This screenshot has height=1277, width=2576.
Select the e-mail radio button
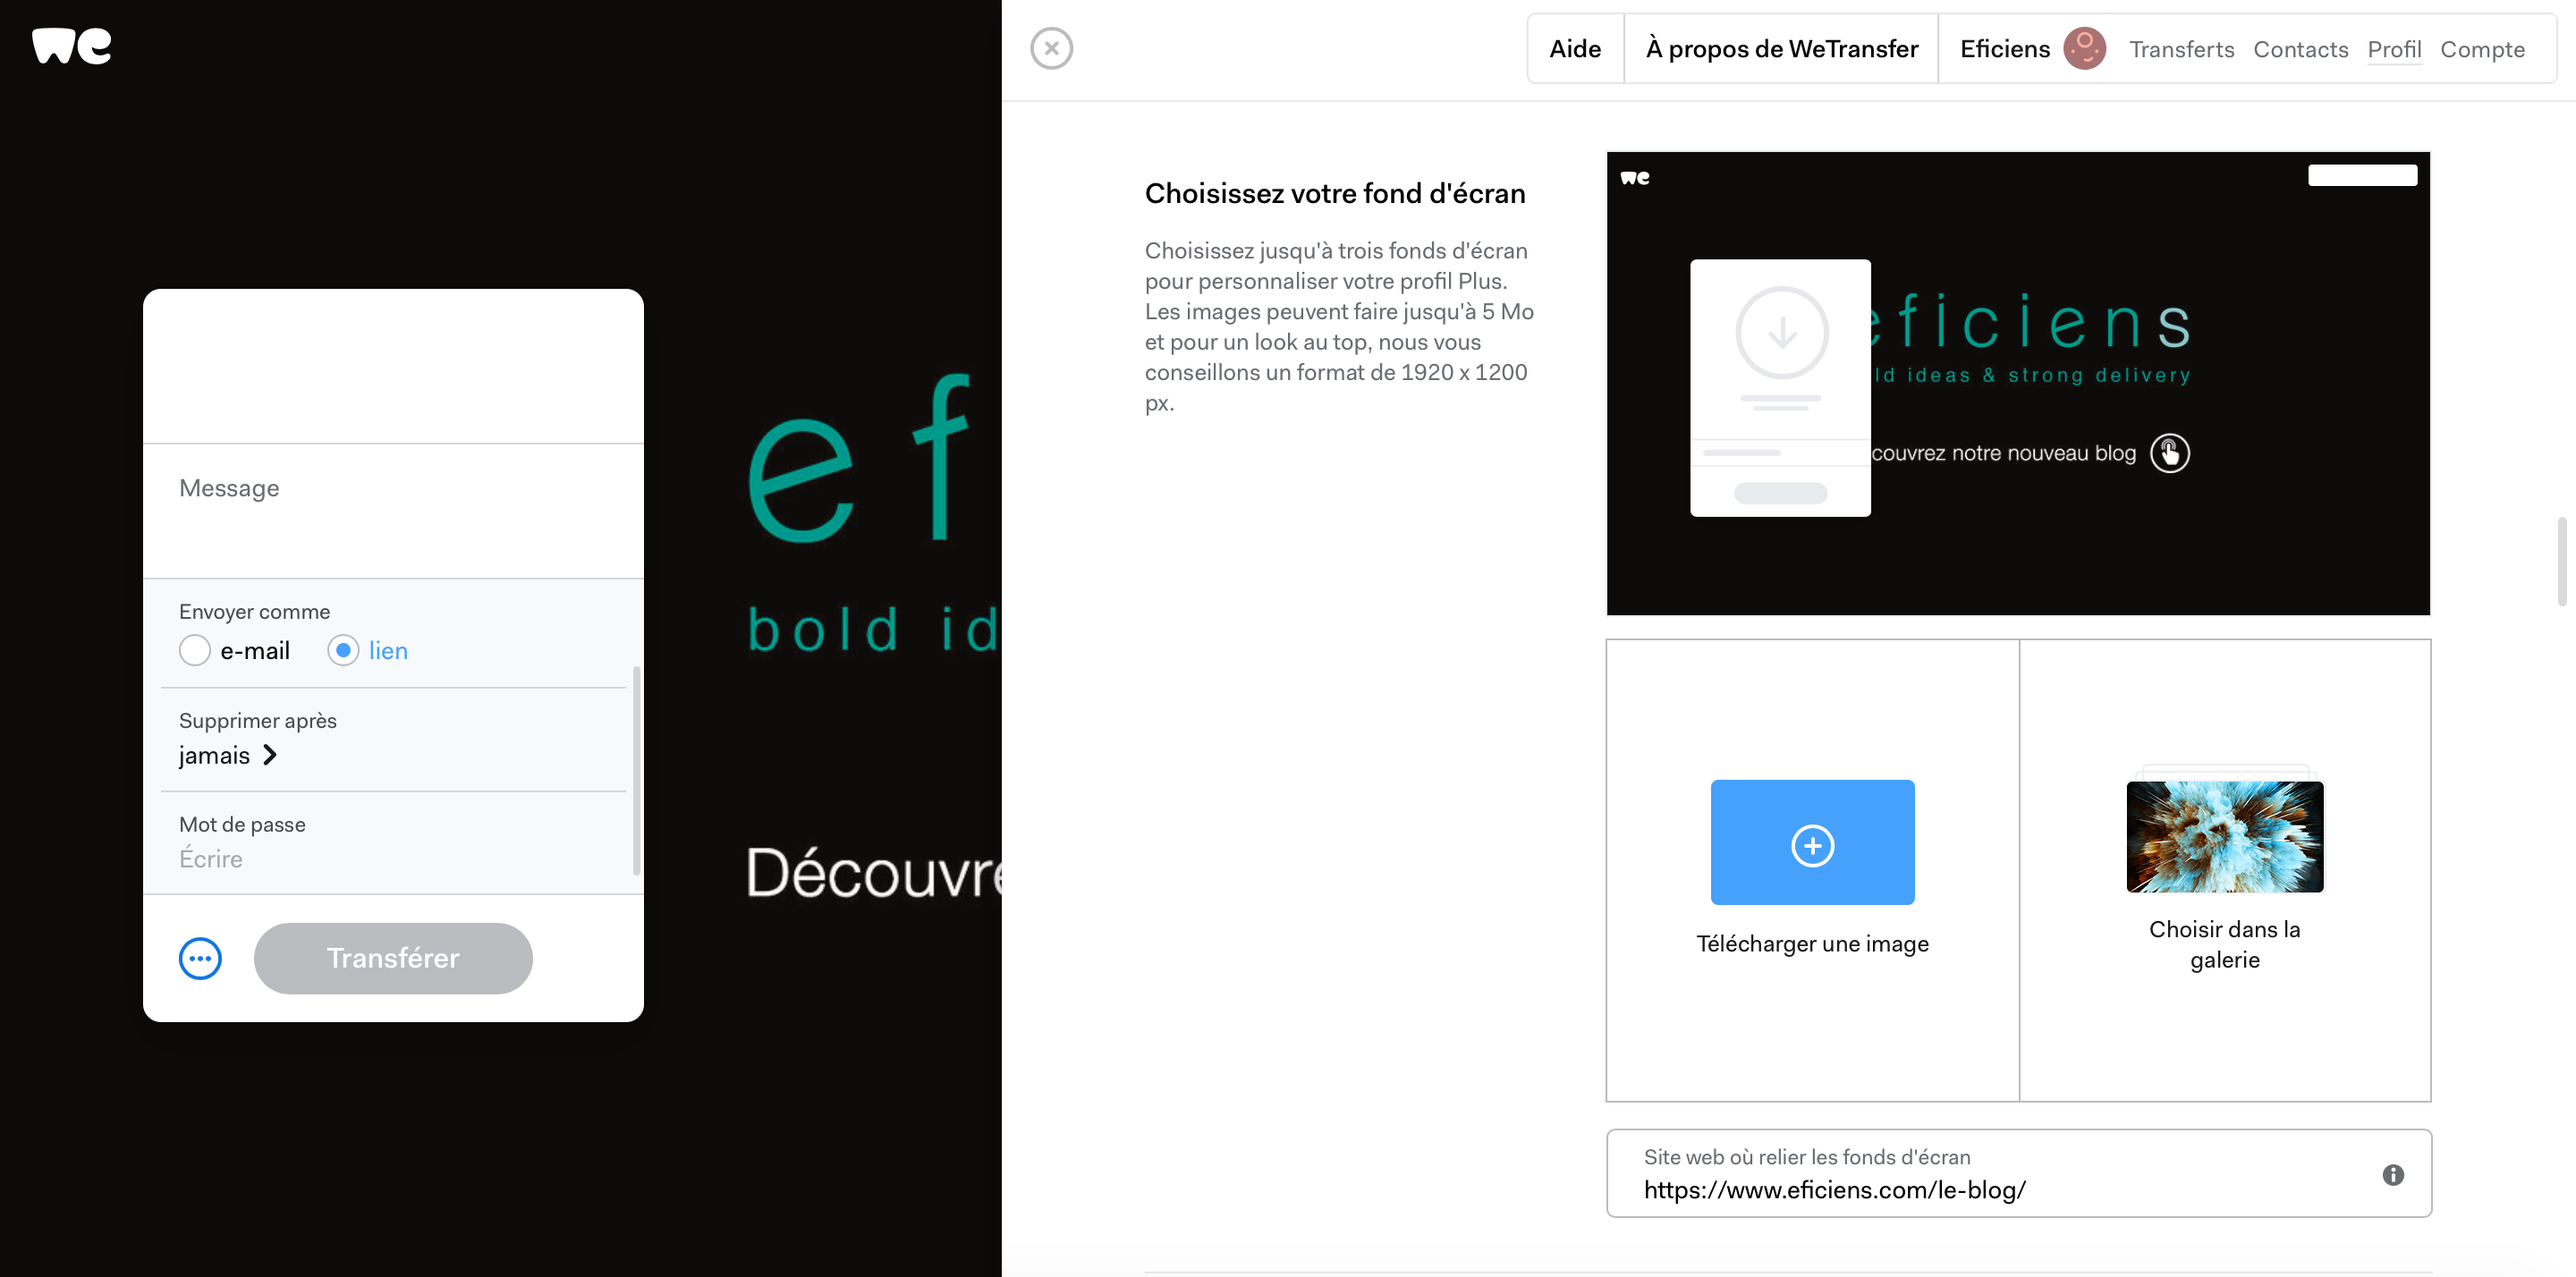tap(194, 649)
